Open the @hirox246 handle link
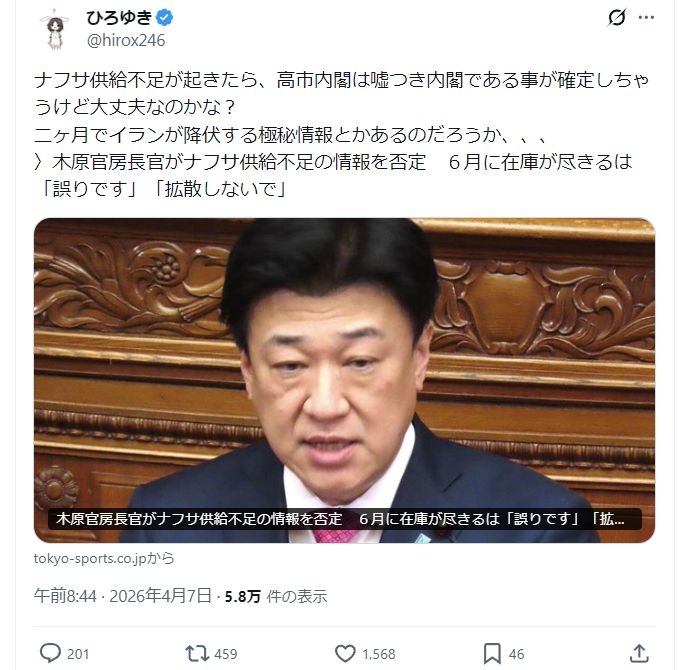The width and height of the screenshot is (695, 670). point(126,40)
